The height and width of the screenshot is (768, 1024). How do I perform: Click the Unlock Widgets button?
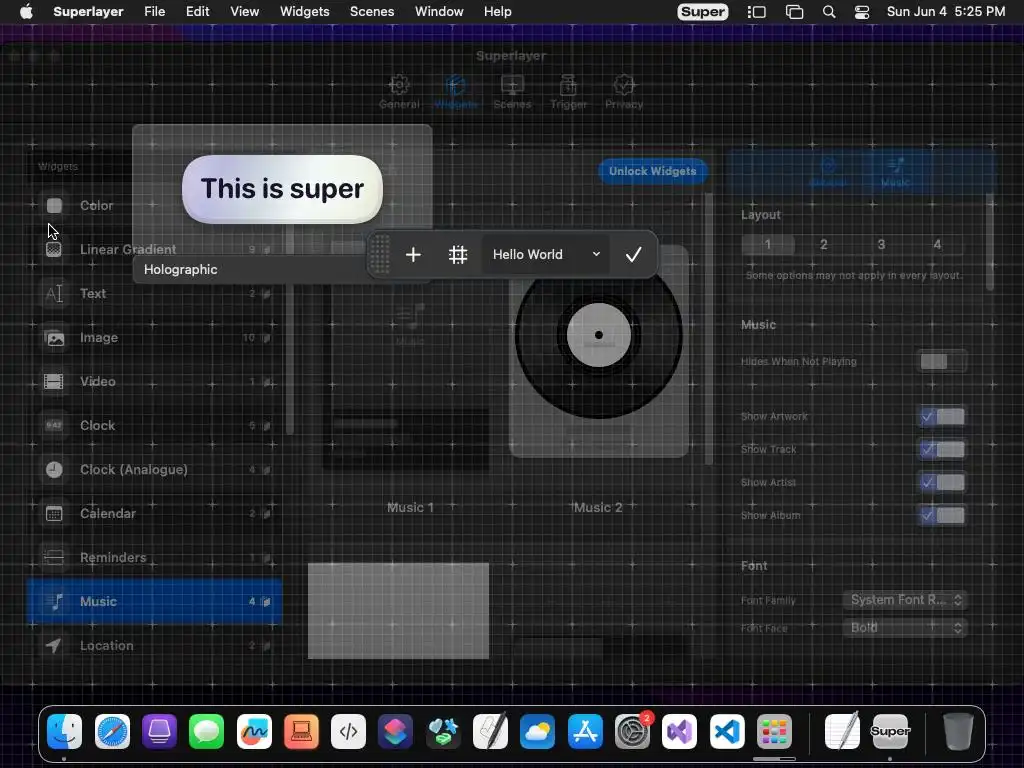tap(652, 171)
